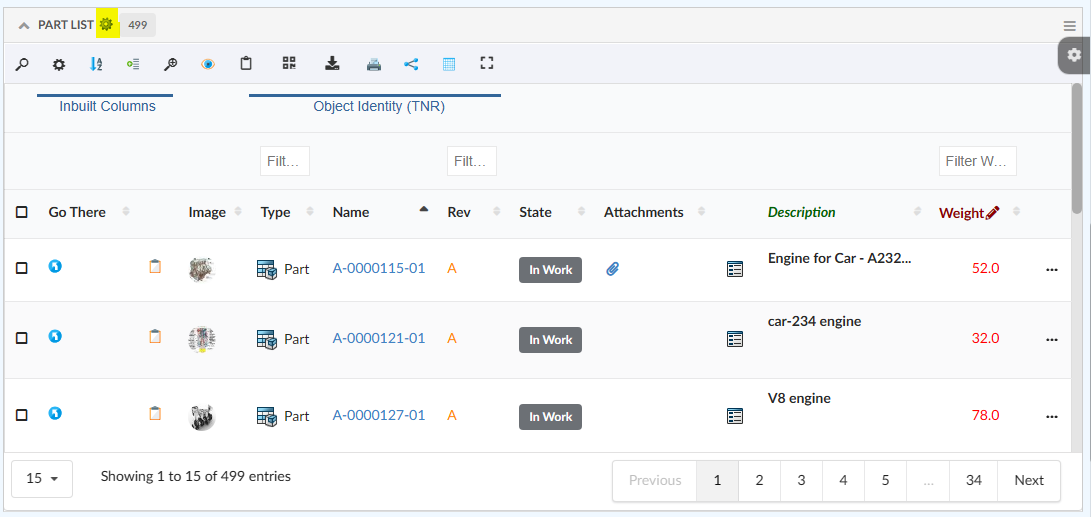Click the download export icon

332,64
